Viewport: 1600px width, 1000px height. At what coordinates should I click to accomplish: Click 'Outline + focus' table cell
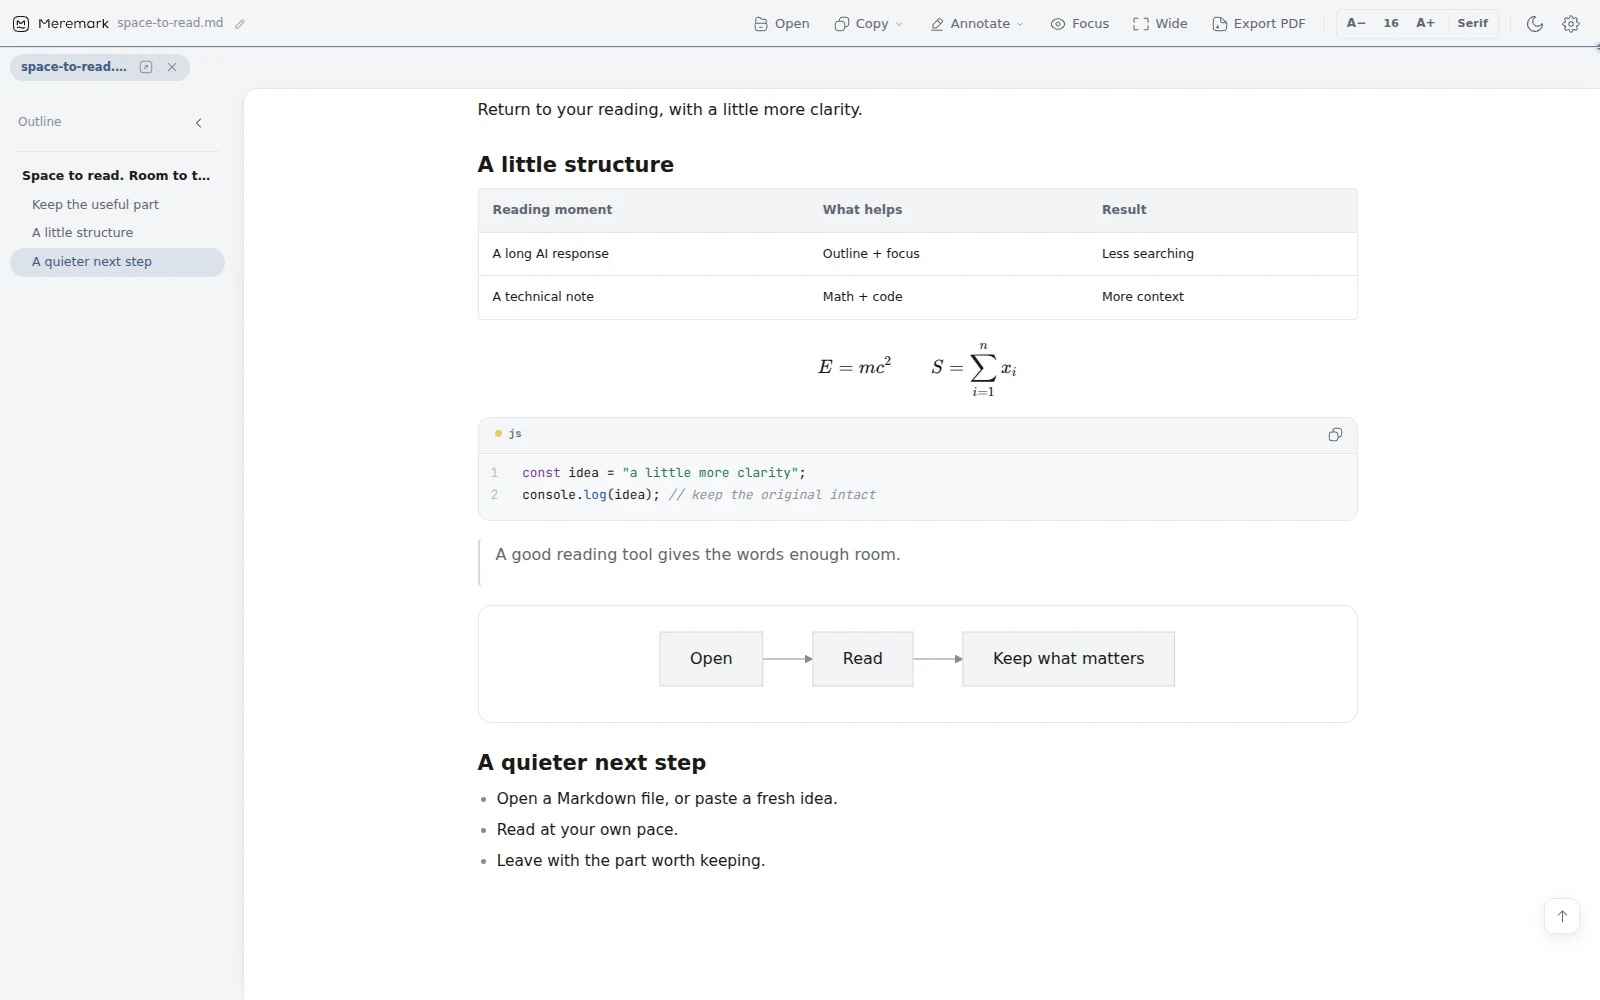coord(871,254)
